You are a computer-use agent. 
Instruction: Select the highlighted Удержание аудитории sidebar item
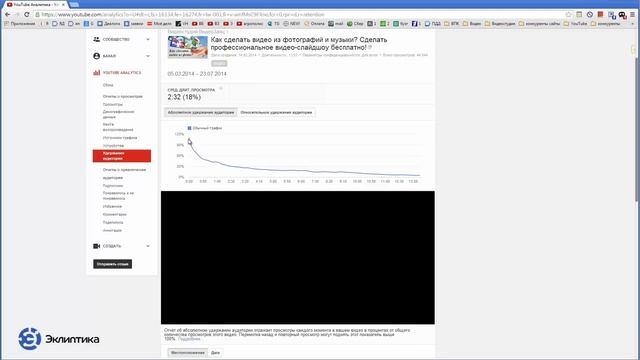(x=122, y=156)
